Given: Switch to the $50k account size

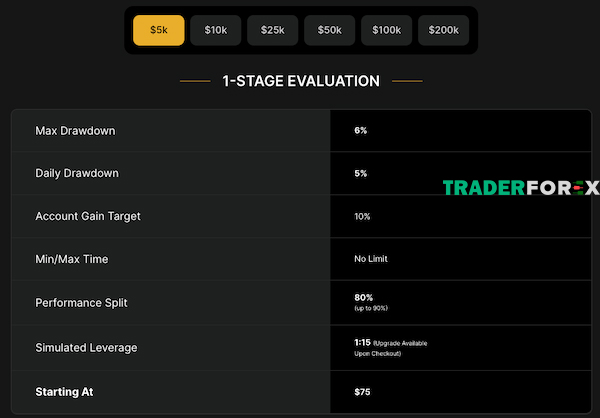Looking at the screenshot, I should click(329, 31).
